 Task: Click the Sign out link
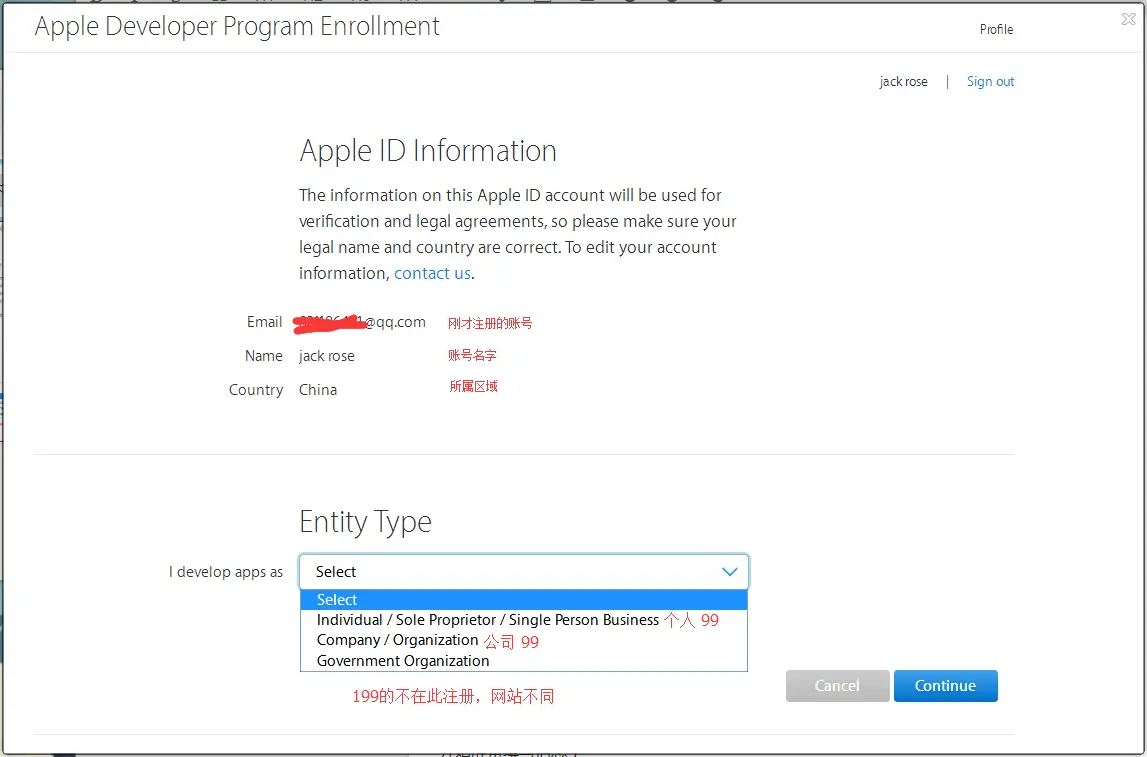[x=990, y=81]
